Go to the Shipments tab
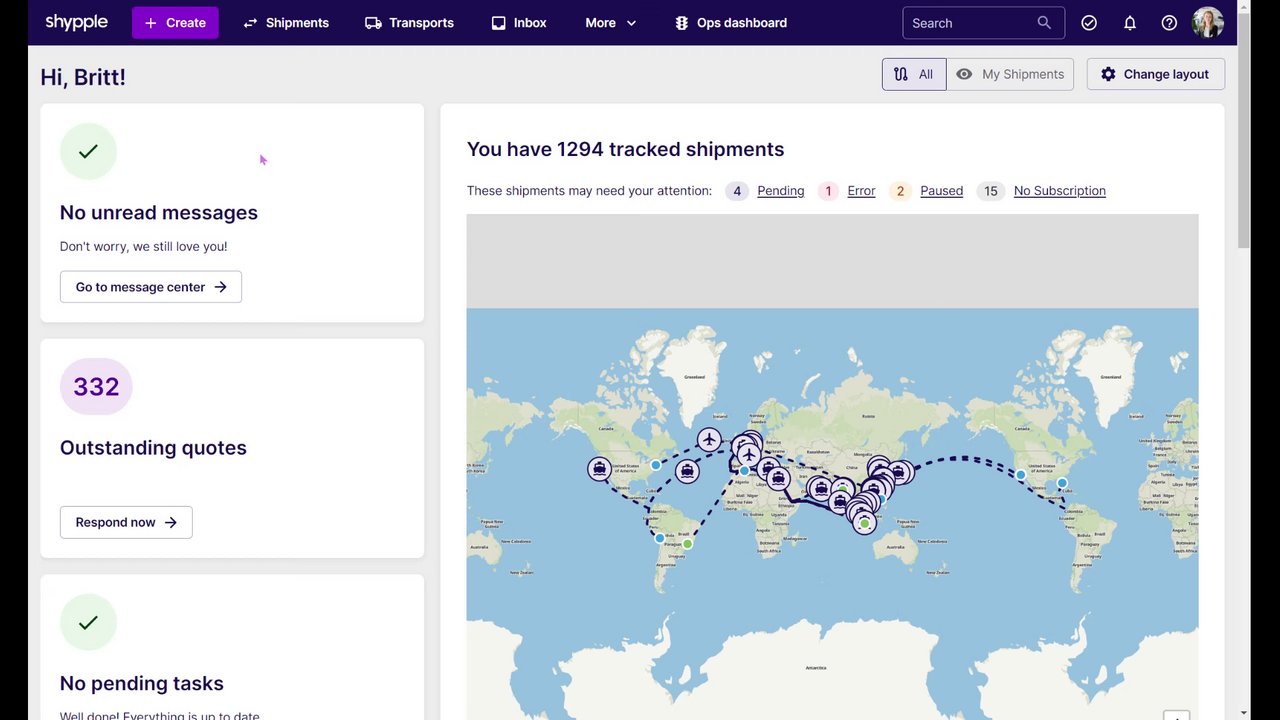1280x720 pixels. (286, 23)
